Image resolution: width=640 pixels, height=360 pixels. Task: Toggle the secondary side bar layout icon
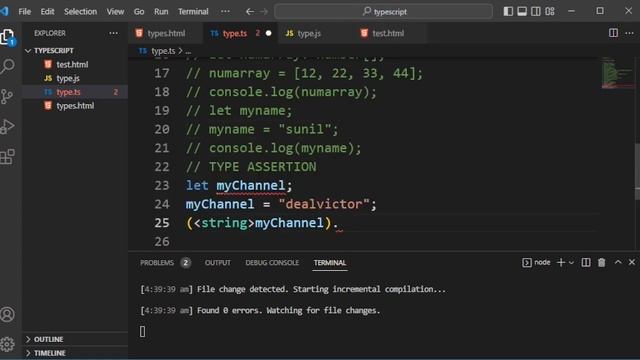point(536,11)
